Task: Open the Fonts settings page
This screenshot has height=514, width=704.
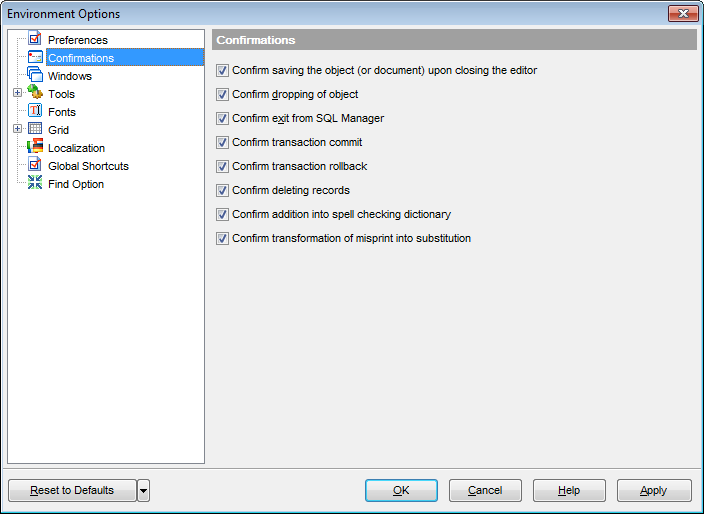Action: point(62,112)
